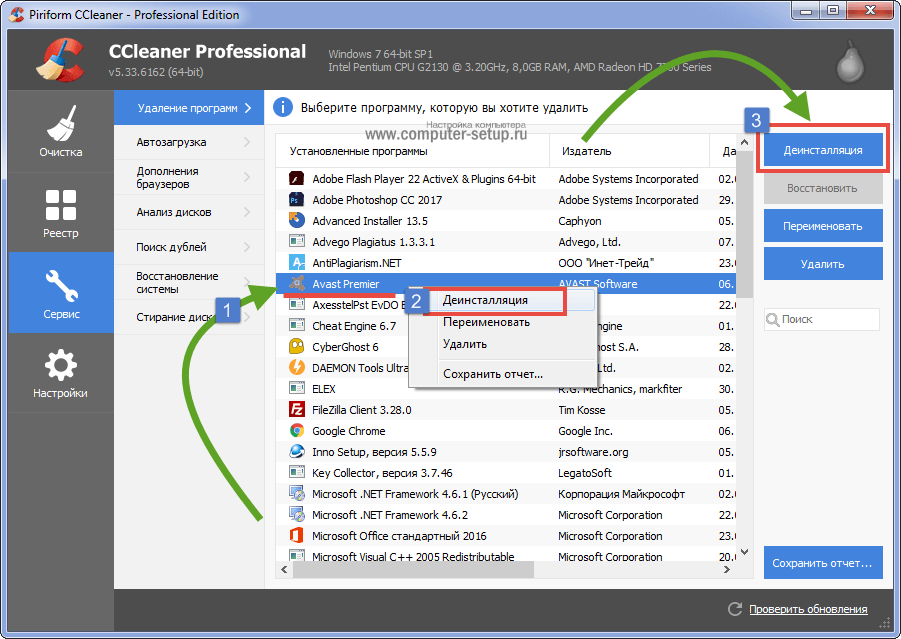Image resolution: width=901 pixels, height=639 pixels.
Task: Click the Avast Premier icon
Action: 297,283
